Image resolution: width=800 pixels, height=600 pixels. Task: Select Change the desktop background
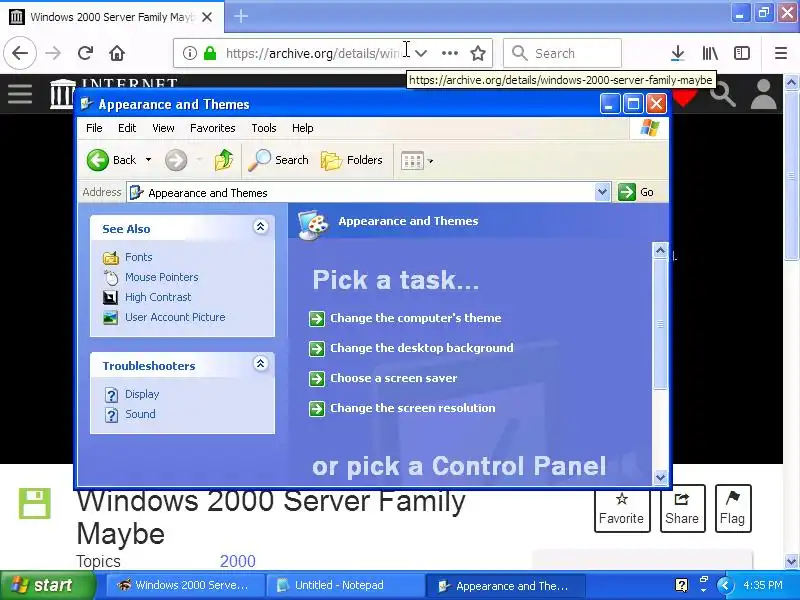click(421, 348)
